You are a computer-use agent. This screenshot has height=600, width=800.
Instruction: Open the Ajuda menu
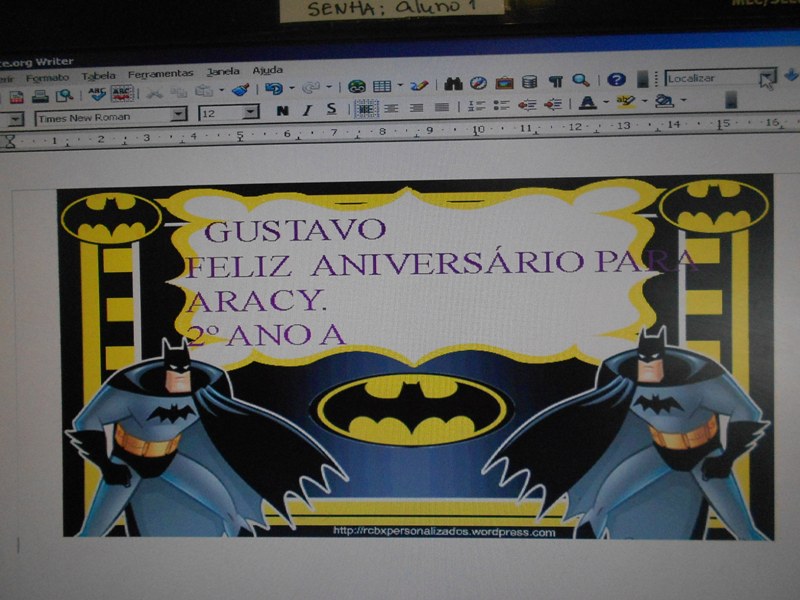click(x=267, y=70)
